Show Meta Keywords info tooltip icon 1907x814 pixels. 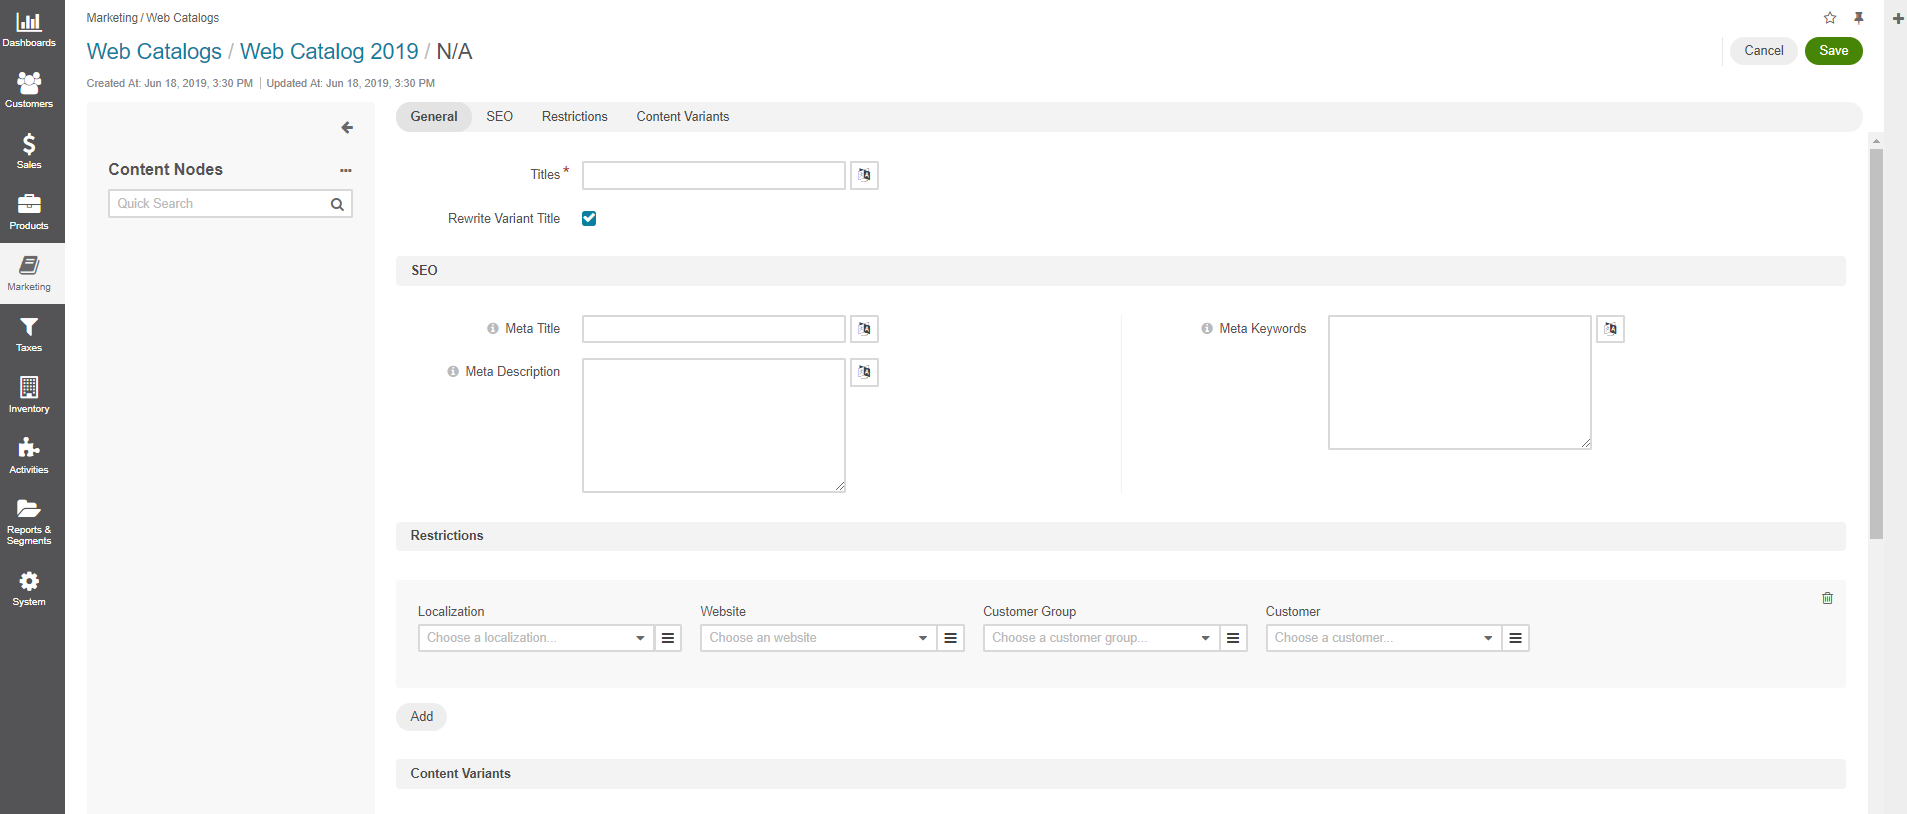click(x=1207, y=329)
